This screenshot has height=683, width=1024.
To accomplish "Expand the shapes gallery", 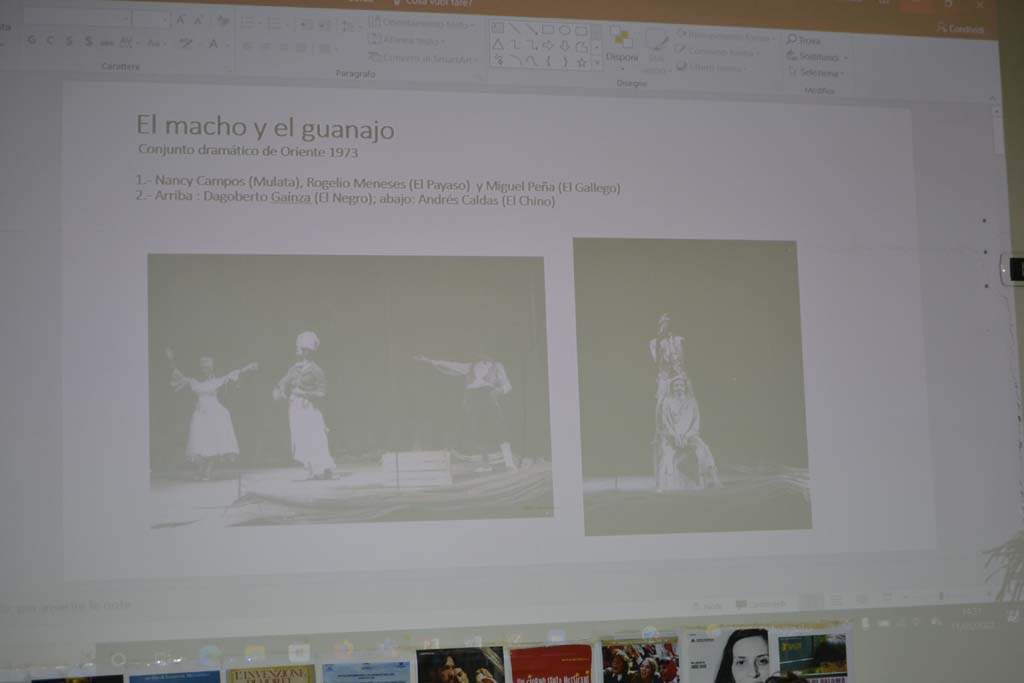I will coord(596,63).
